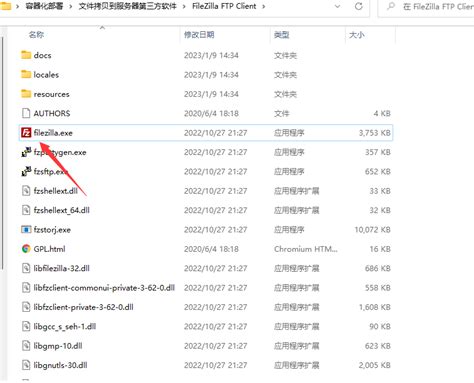The height and width of the screenshot is (383, 474).
Task: Sort by 名称 column header
Action: (x=36, y=34)
